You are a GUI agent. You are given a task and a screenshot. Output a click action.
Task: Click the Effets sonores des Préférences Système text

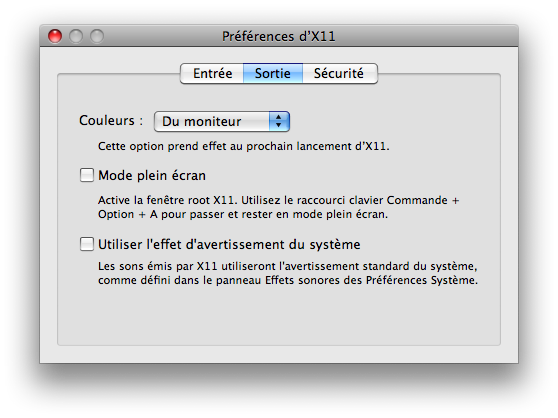(371, 280)
